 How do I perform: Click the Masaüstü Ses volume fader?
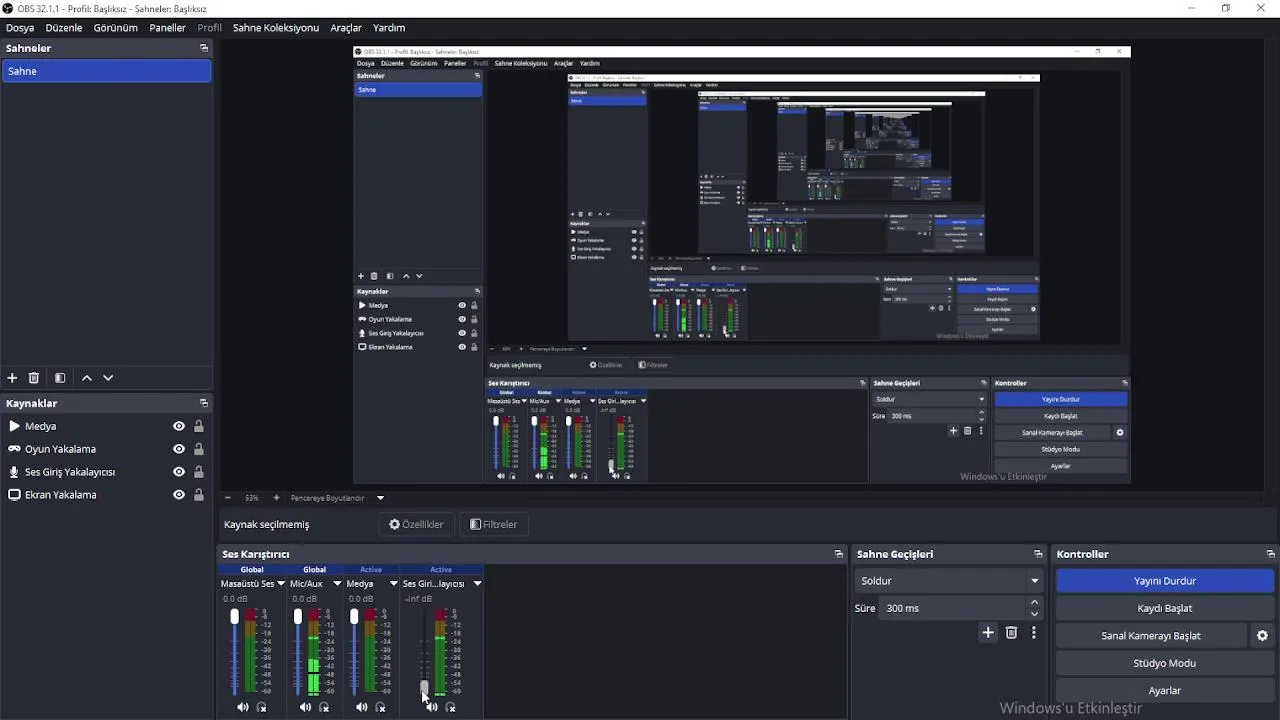coord(235,616)
